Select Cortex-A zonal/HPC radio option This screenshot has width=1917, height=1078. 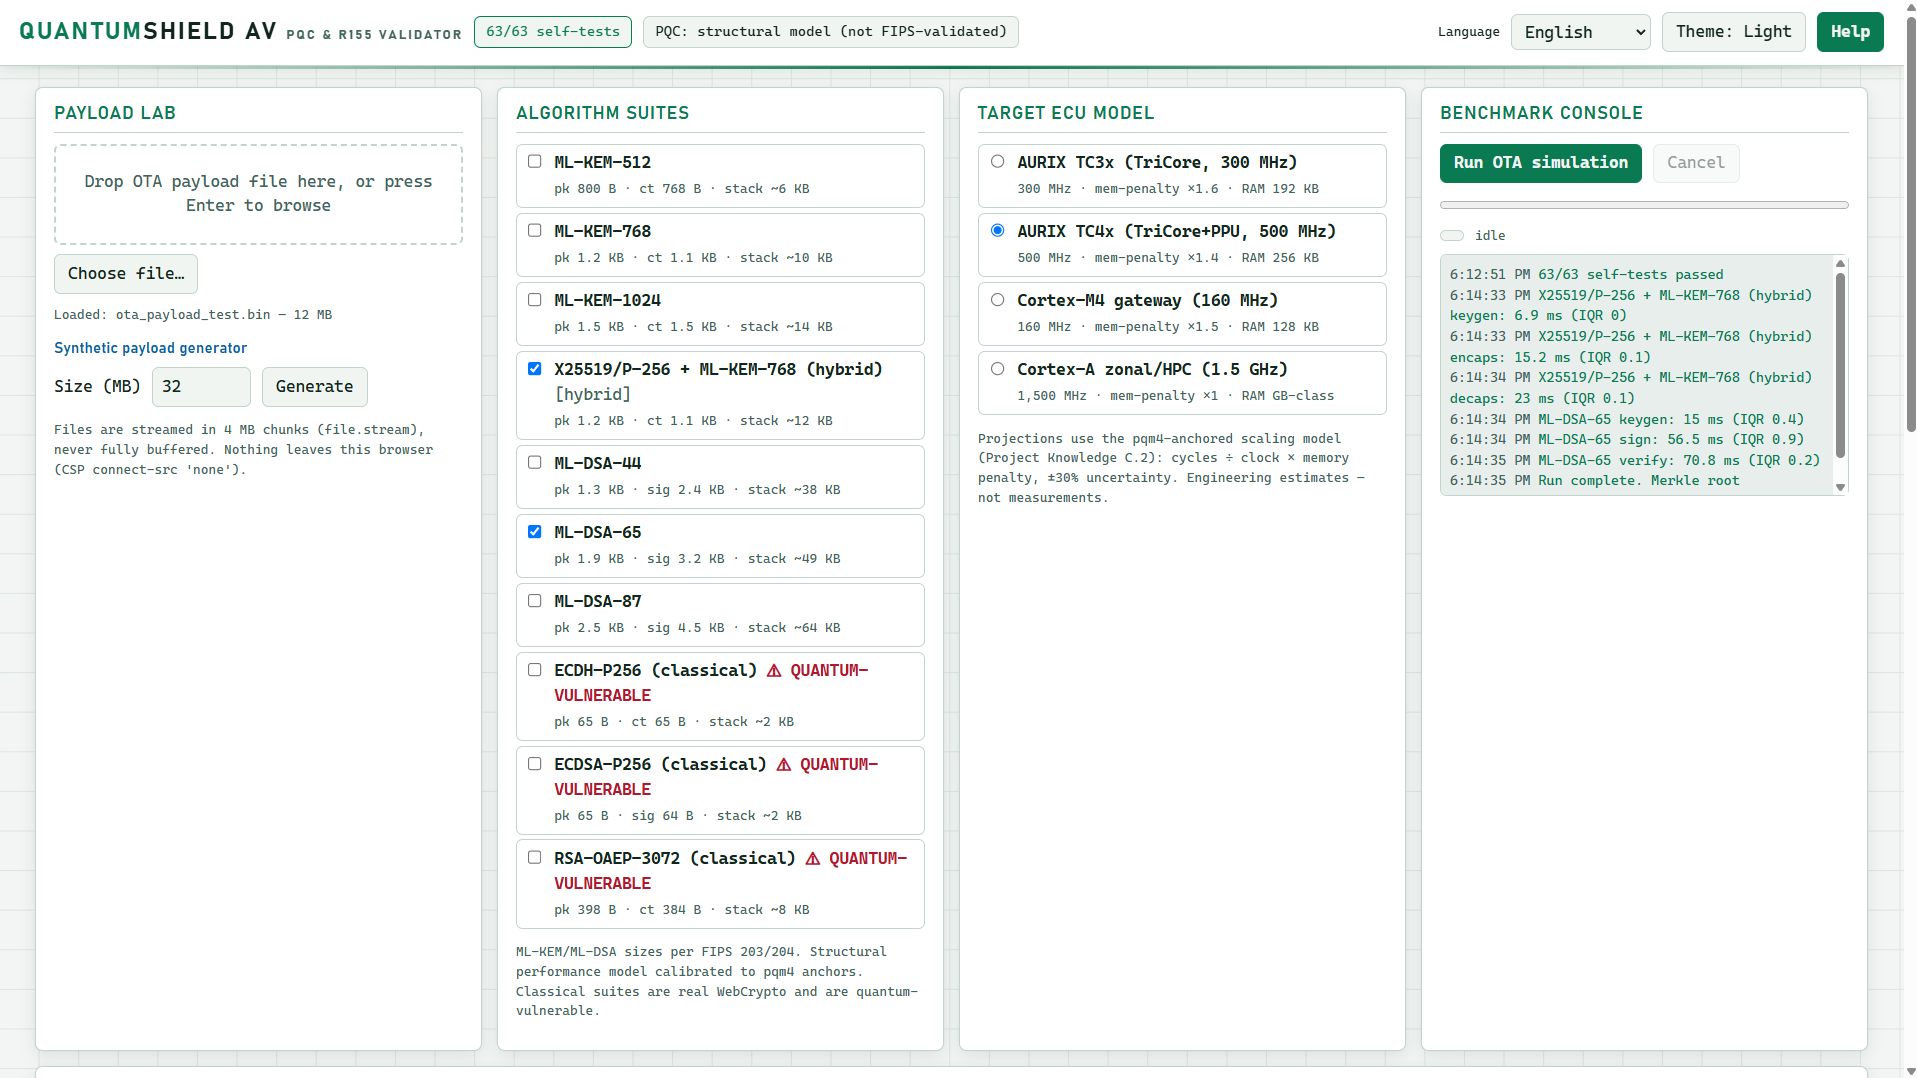(997, 368)
